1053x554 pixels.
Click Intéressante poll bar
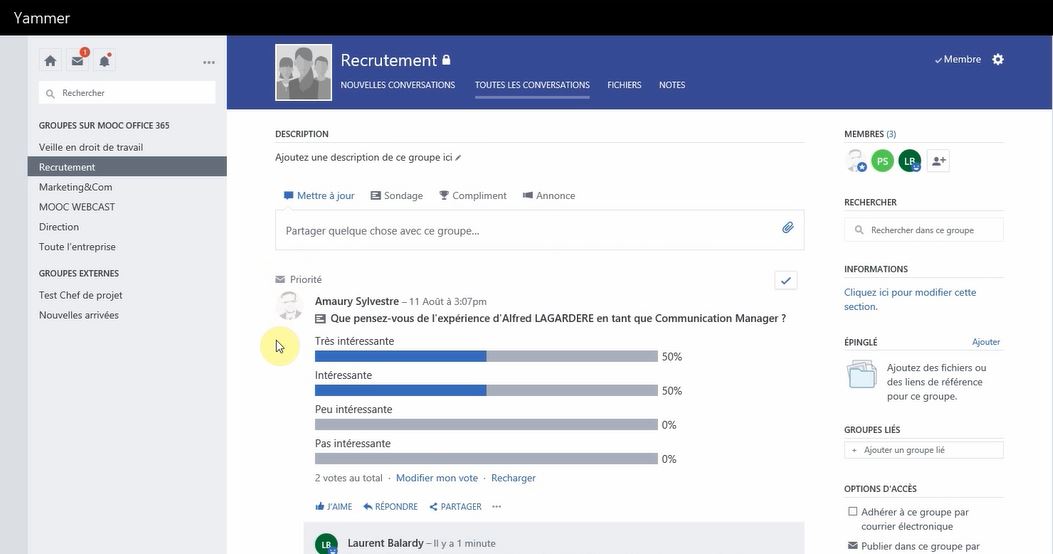point(486,390)
